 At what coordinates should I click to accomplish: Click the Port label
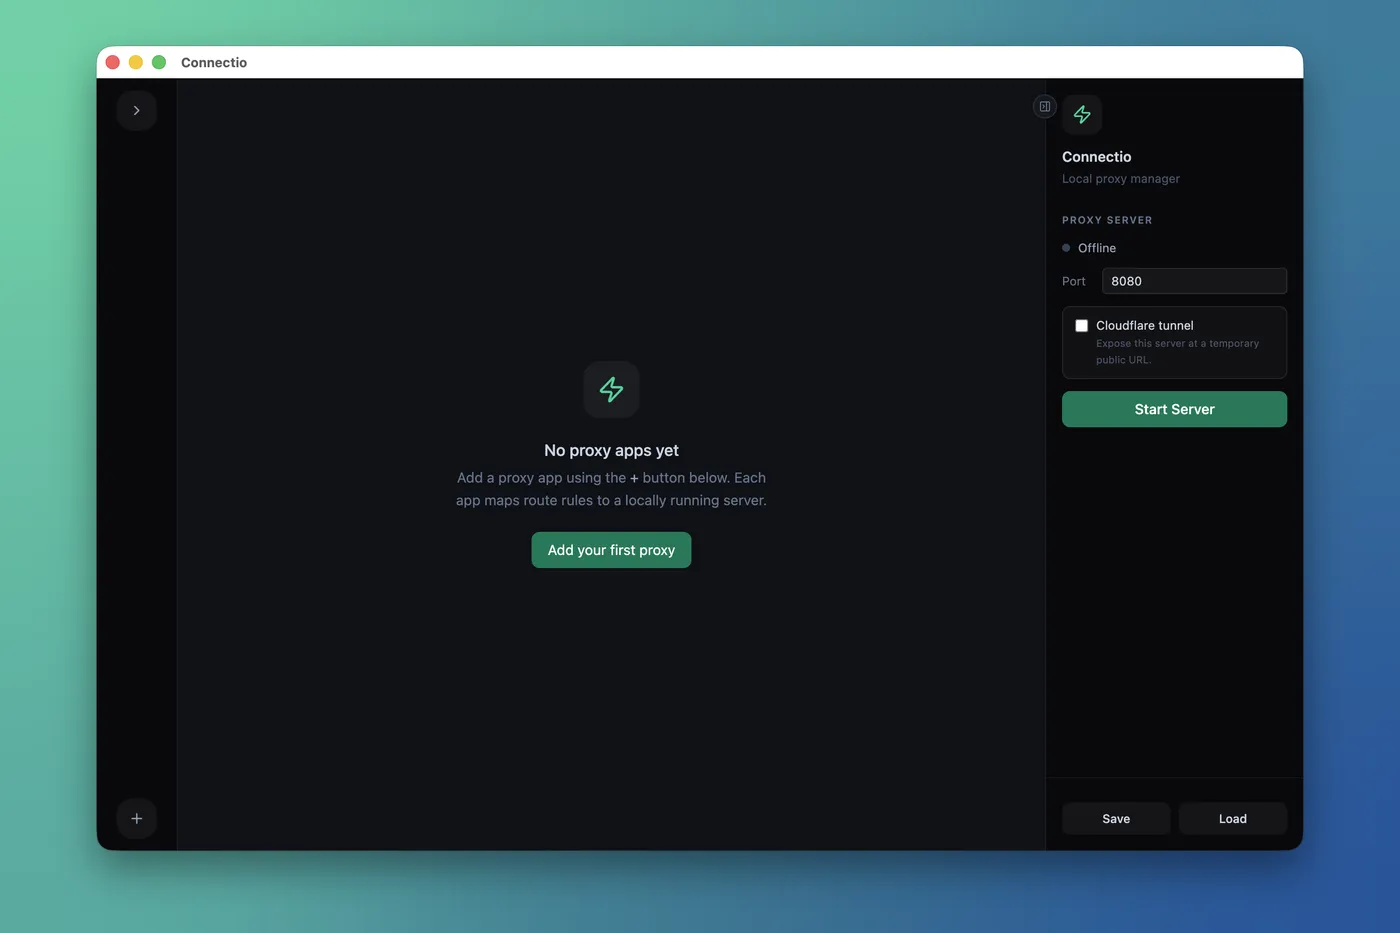click(x=1074, y=281)
